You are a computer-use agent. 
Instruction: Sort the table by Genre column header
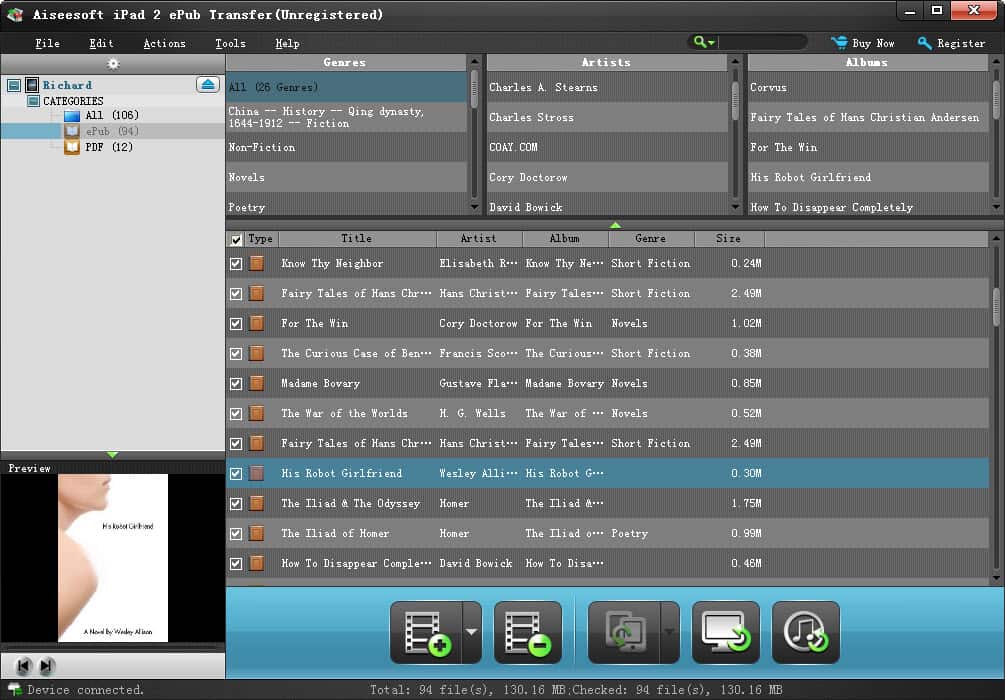point(651,238)
